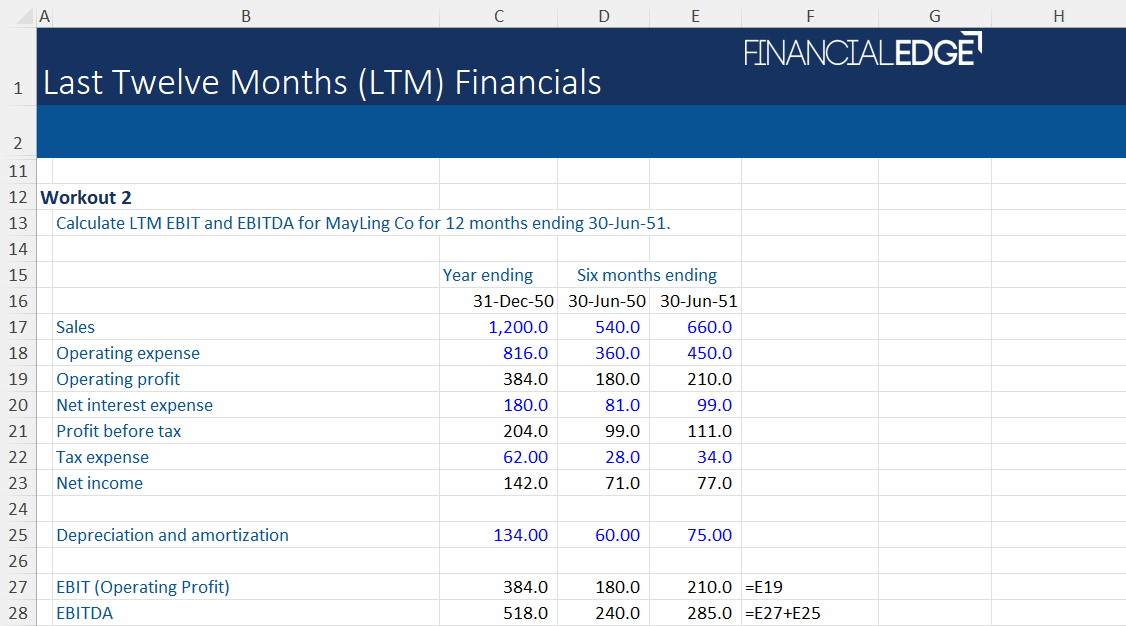
Task: Select the Net income label cell
Action: pos(99,483)
